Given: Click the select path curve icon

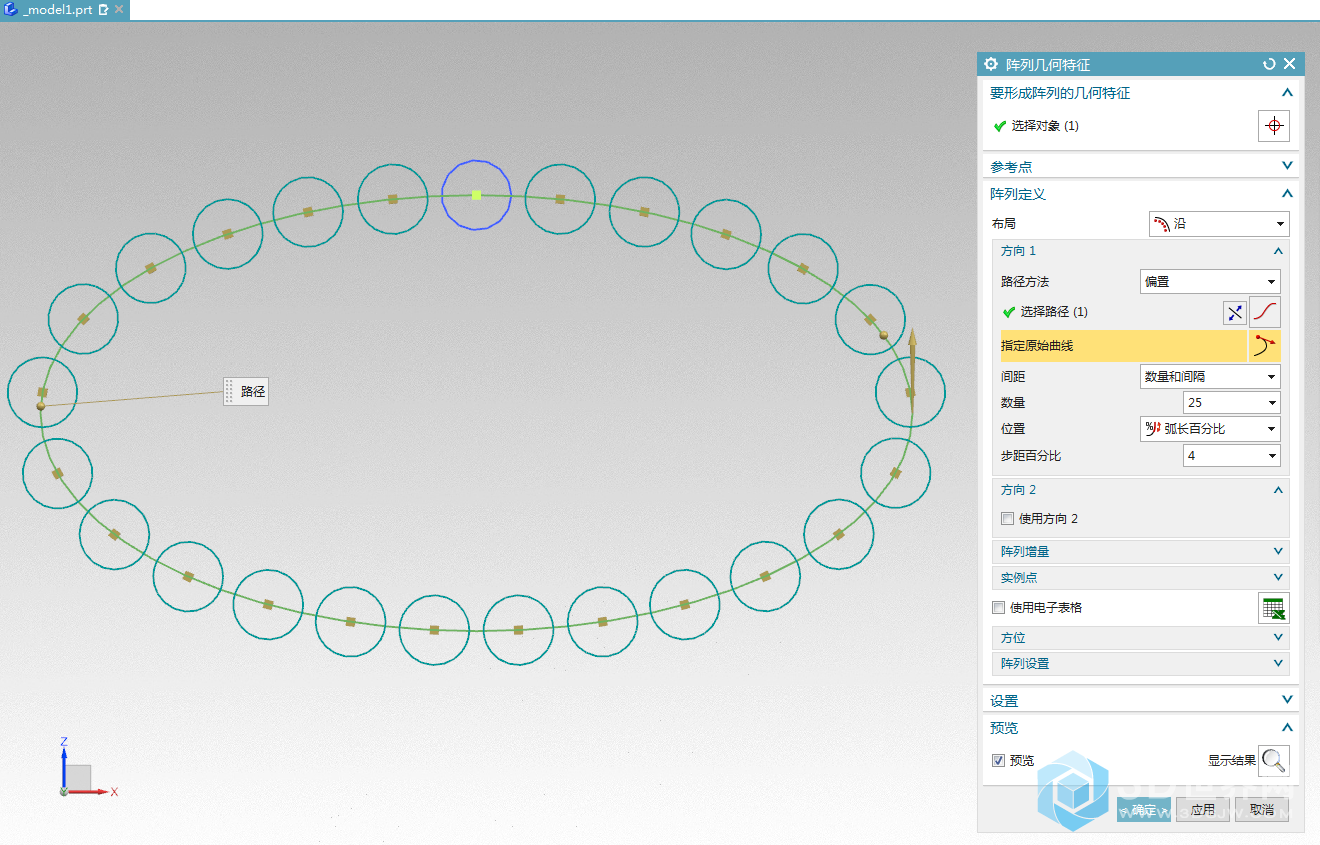Looking at the screenshot, I should pyautogui.click(x=1266, y=312).
